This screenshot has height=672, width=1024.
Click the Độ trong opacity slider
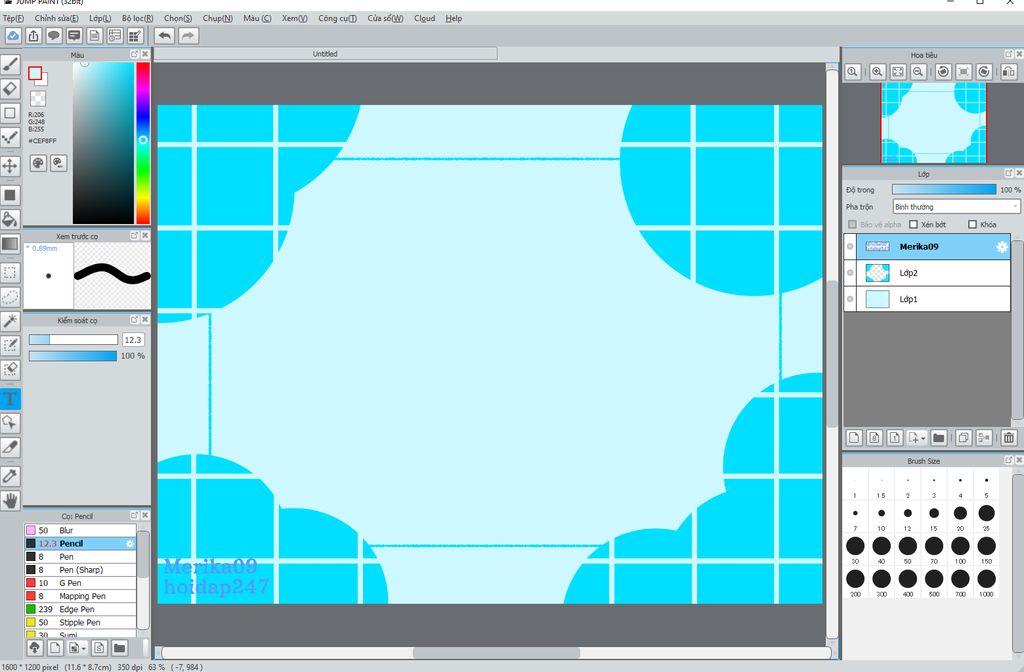[x=944, y=189]
